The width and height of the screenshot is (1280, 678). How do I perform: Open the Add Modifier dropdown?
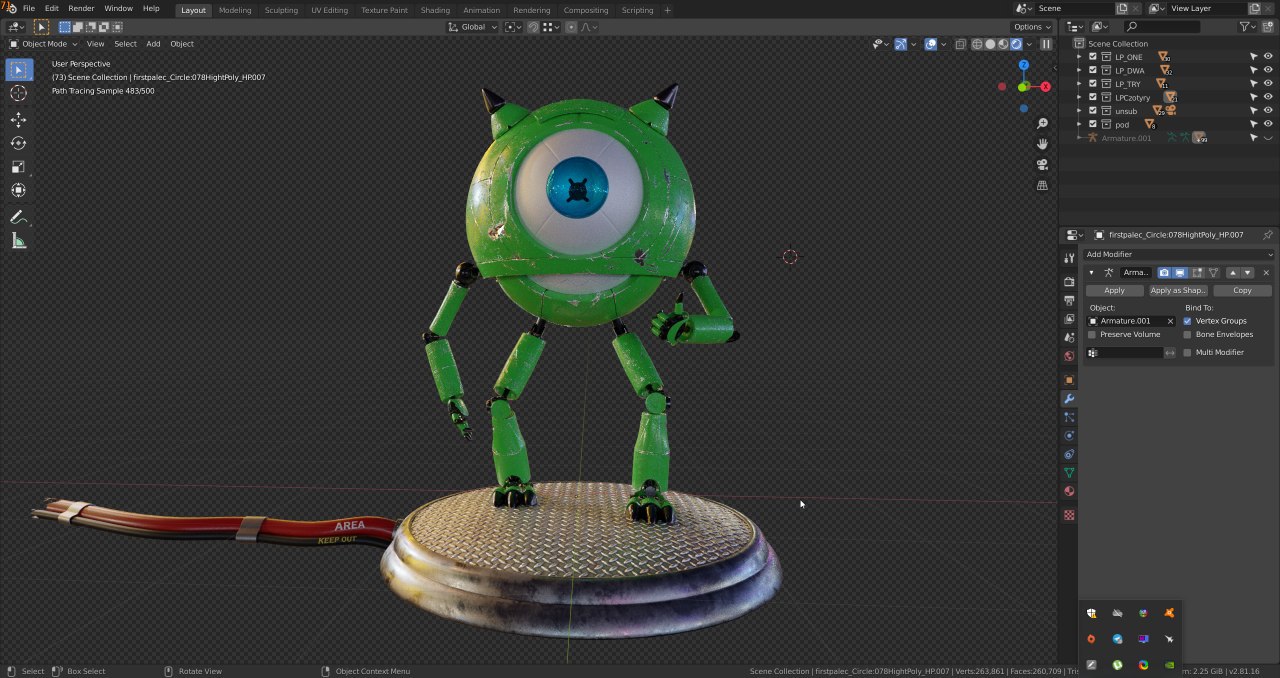pos(1179,255)
